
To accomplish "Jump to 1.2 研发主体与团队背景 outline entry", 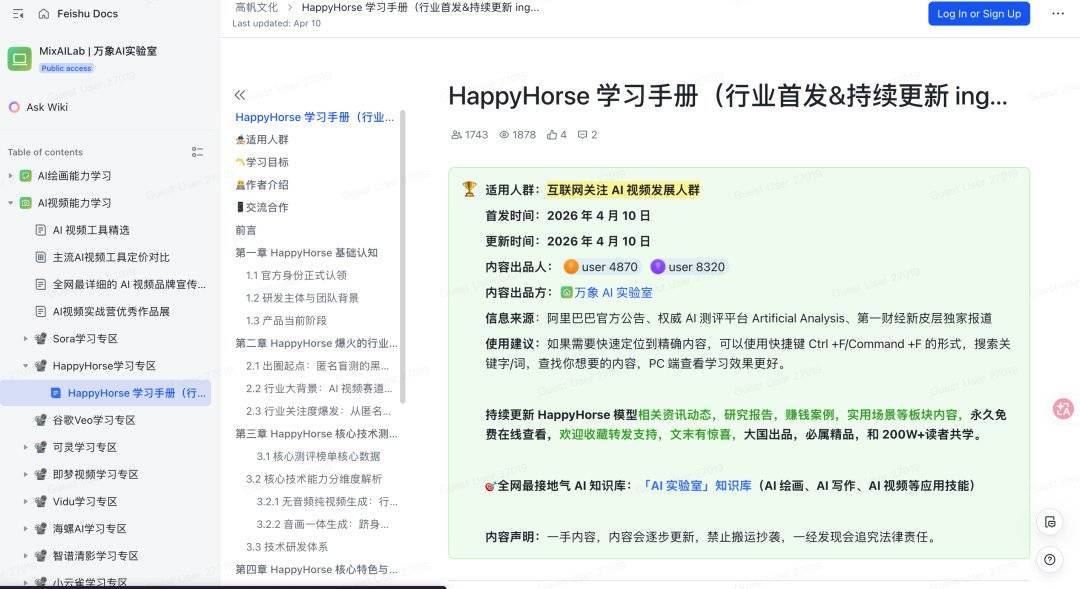I will point(302,298).
